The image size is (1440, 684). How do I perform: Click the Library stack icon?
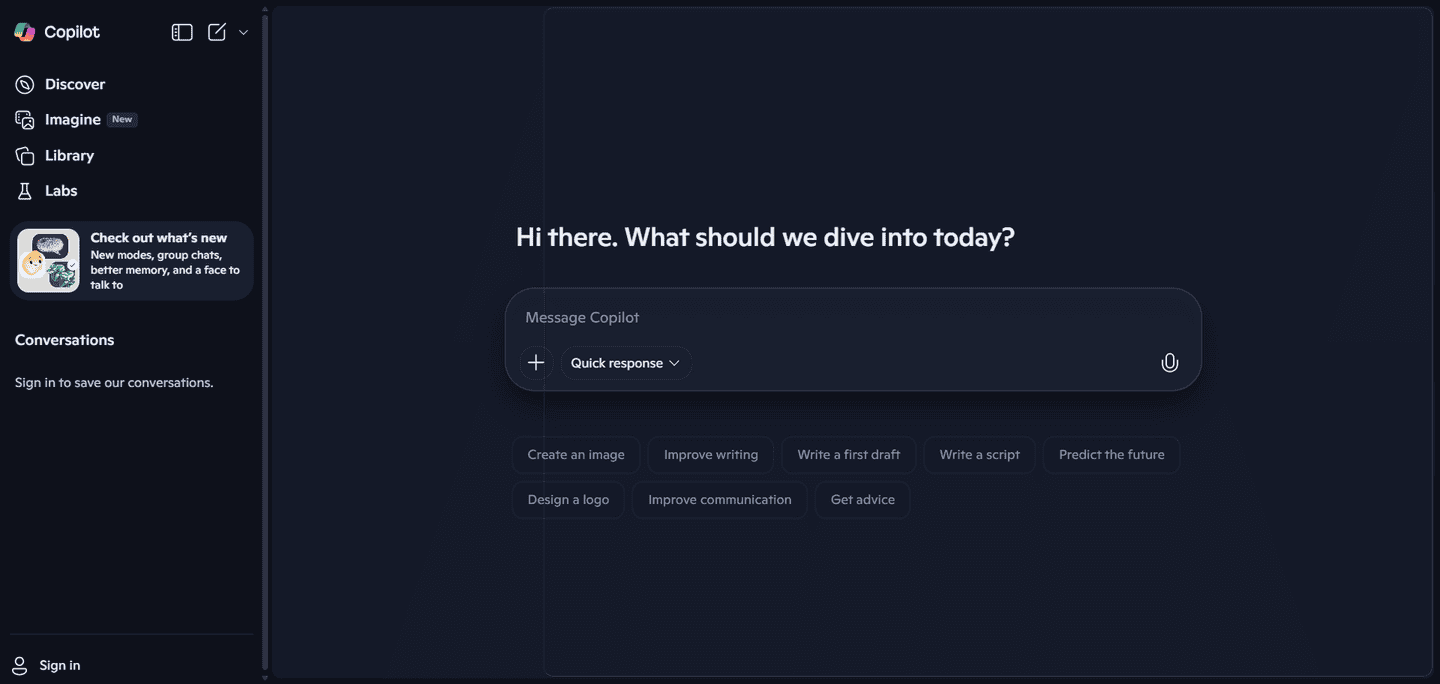pos(25,156)
